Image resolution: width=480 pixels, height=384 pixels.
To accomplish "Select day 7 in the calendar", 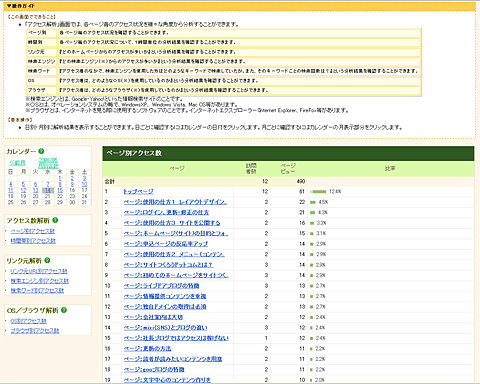I will point(48,184).
